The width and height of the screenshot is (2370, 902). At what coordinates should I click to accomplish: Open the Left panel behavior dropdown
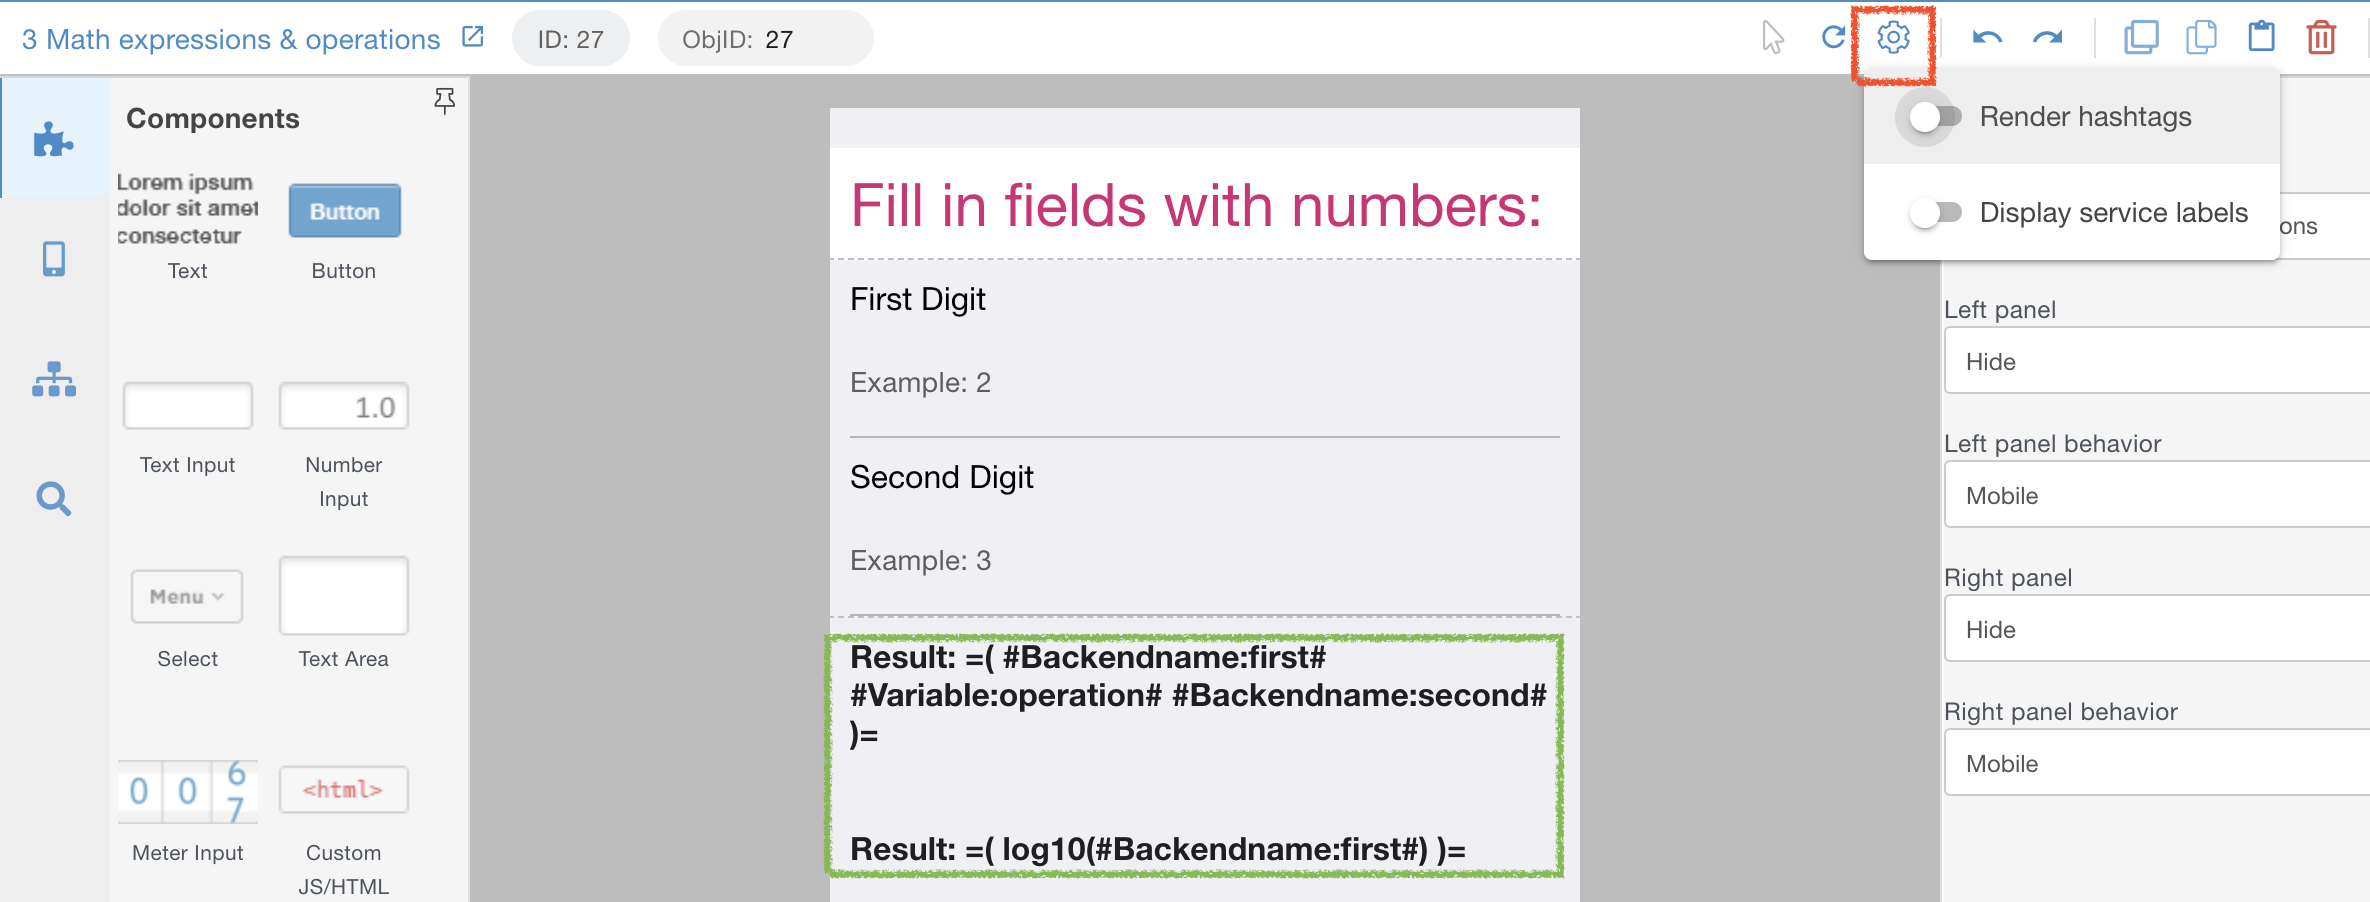pos(2156,495)
